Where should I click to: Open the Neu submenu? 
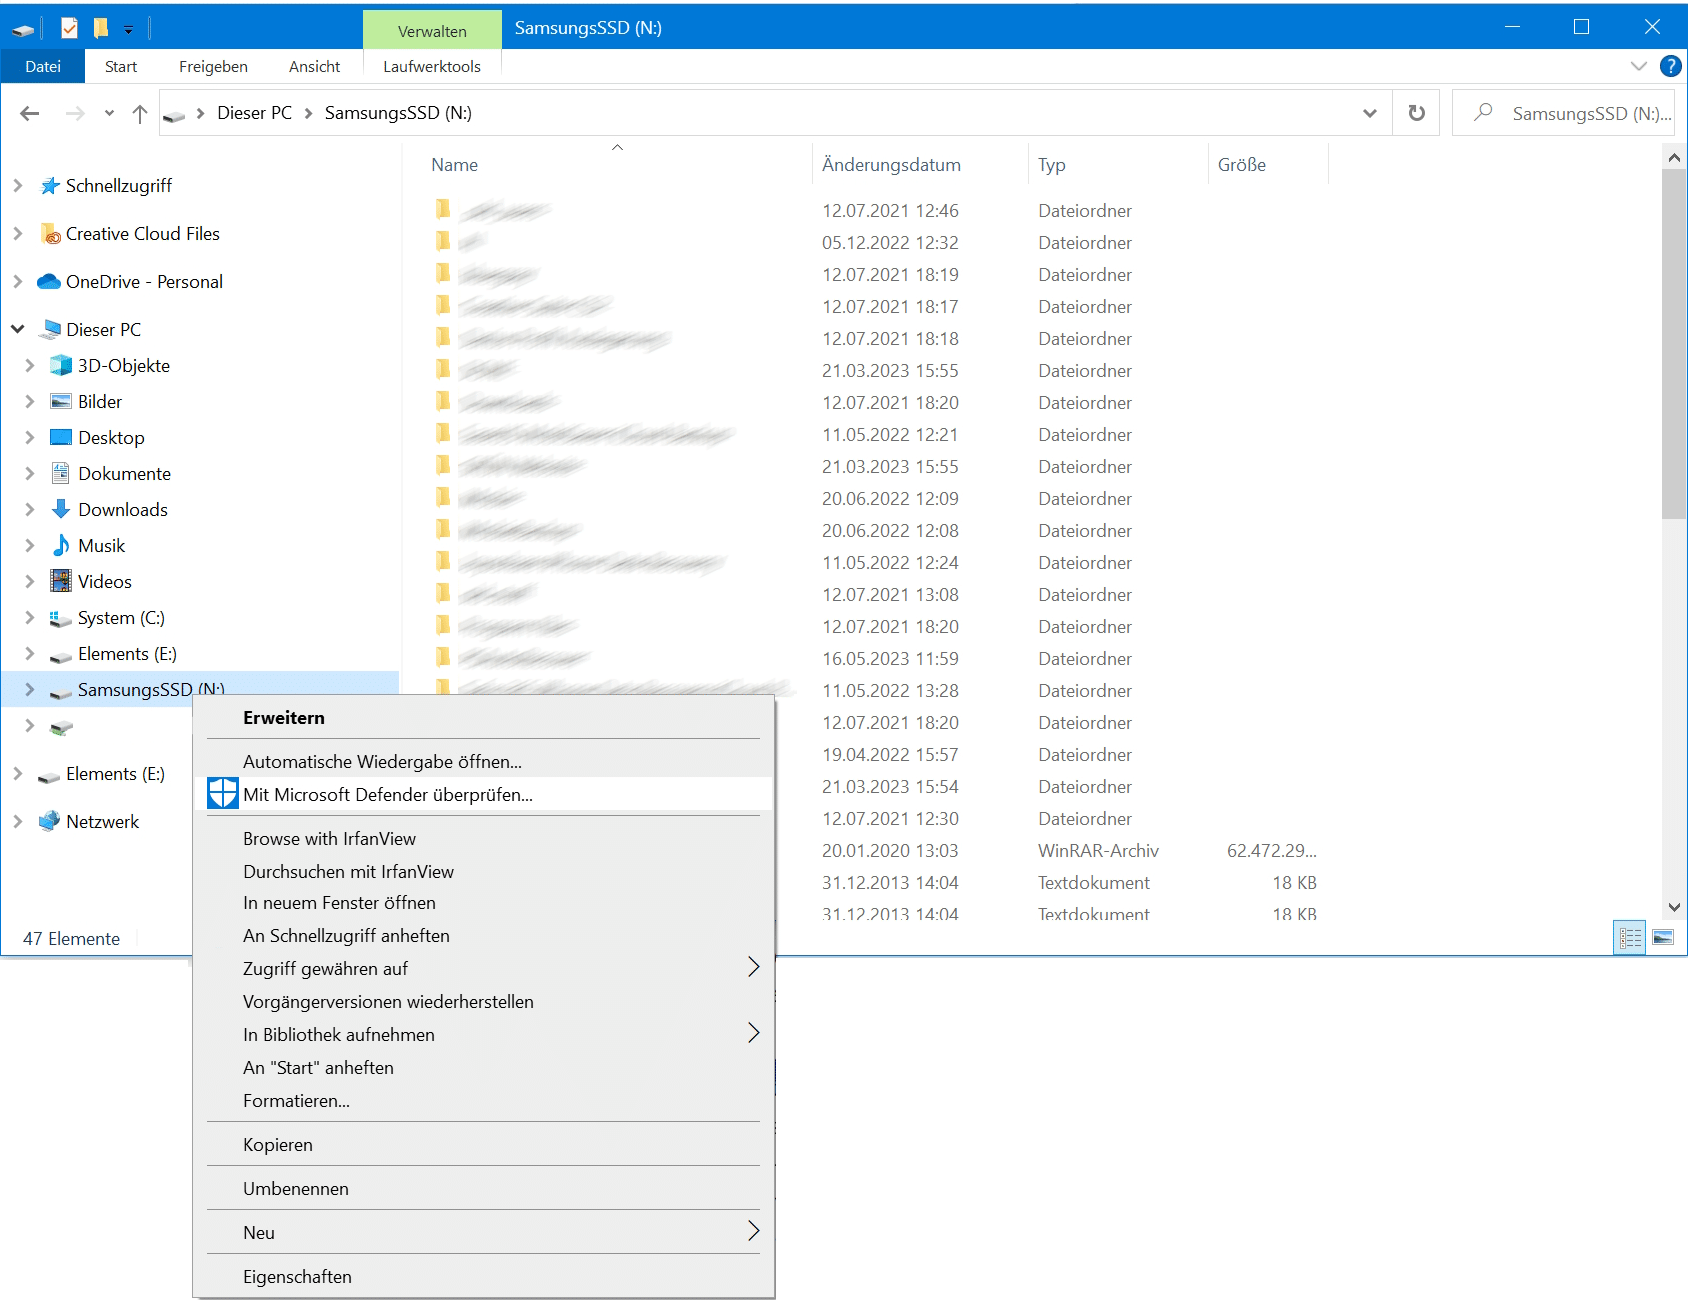point(483,1233)
